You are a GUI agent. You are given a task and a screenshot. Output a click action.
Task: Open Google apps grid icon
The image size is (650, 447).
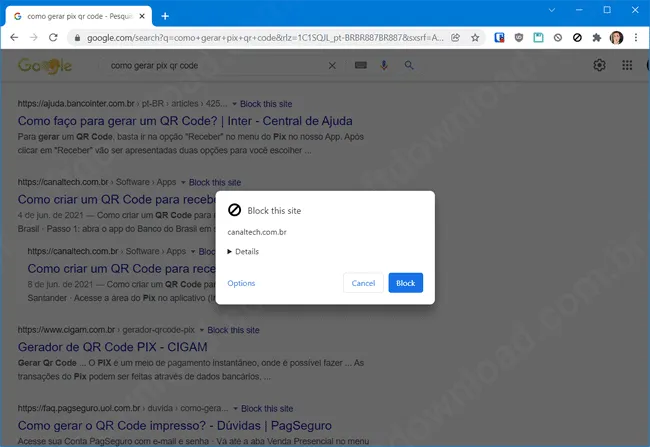(627, 65)
